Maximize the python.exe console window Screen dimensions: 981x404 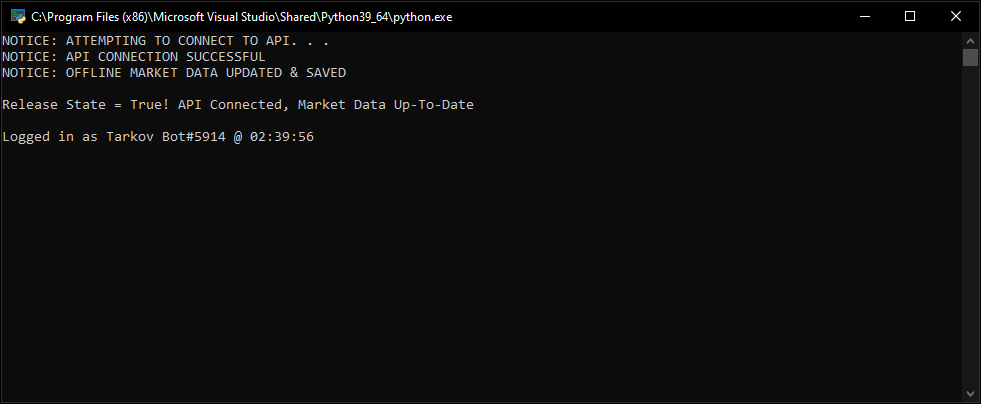(910, 16)
